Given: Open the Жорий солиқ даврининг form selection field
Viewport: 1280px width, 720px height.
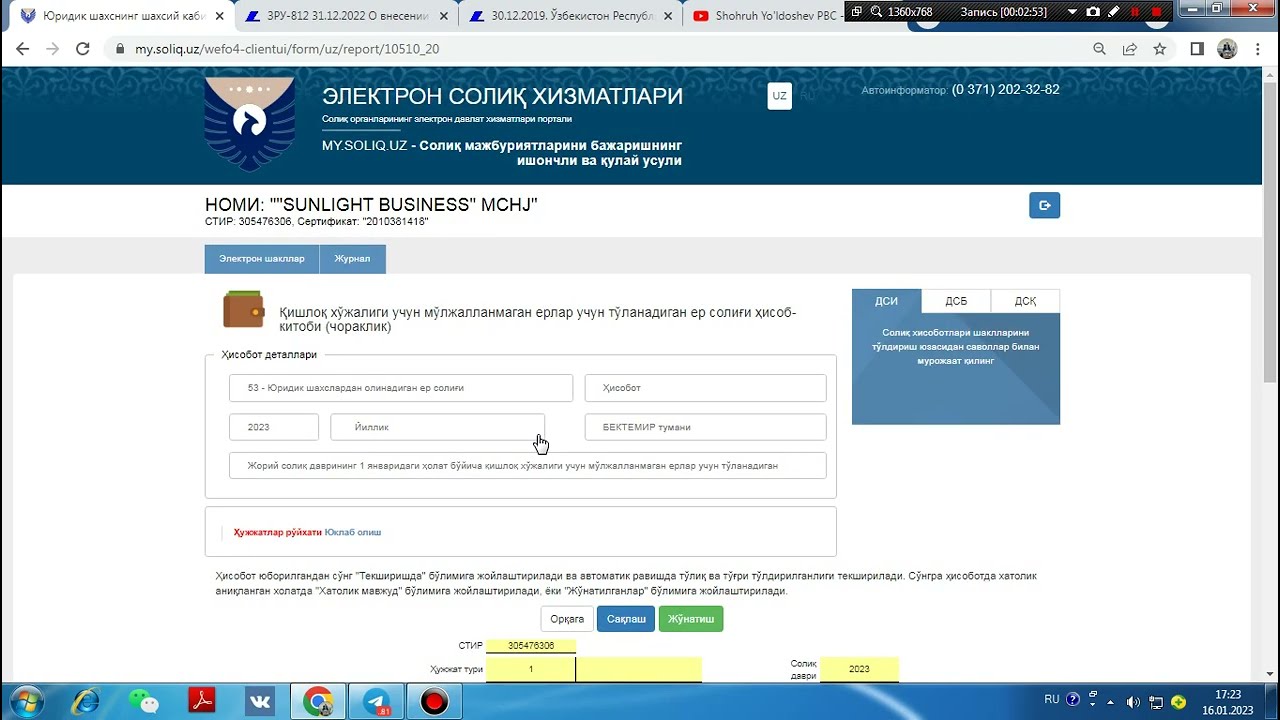Looking at the screenshot, I should 528,466.
